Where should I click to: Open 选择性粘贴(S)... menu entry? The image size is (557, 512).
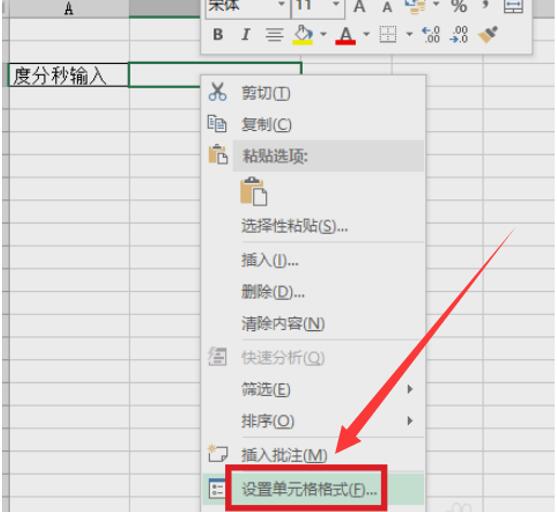(x=294, y=226)
